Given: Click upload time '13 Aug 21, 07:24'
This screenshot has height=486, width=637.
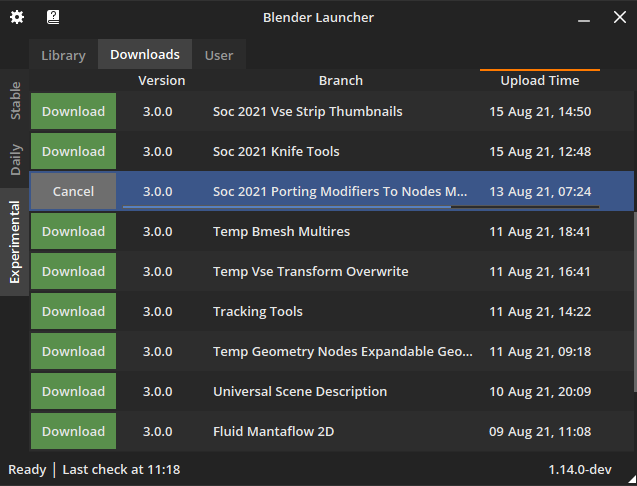Looking at the screenshot, I should (540, 191).
